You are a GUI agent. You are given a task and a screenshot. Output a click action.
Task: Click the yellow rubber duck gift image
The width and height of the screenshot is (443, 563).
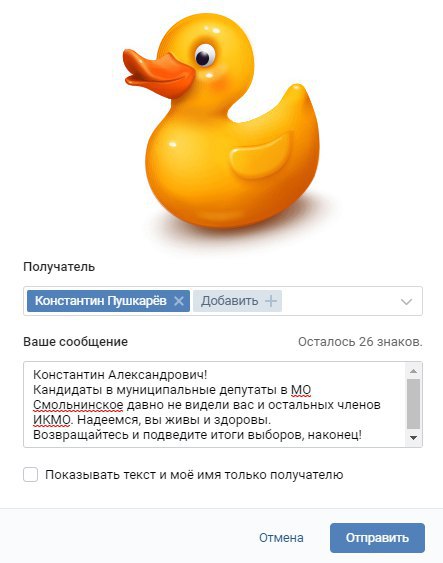tap(221, 121)
